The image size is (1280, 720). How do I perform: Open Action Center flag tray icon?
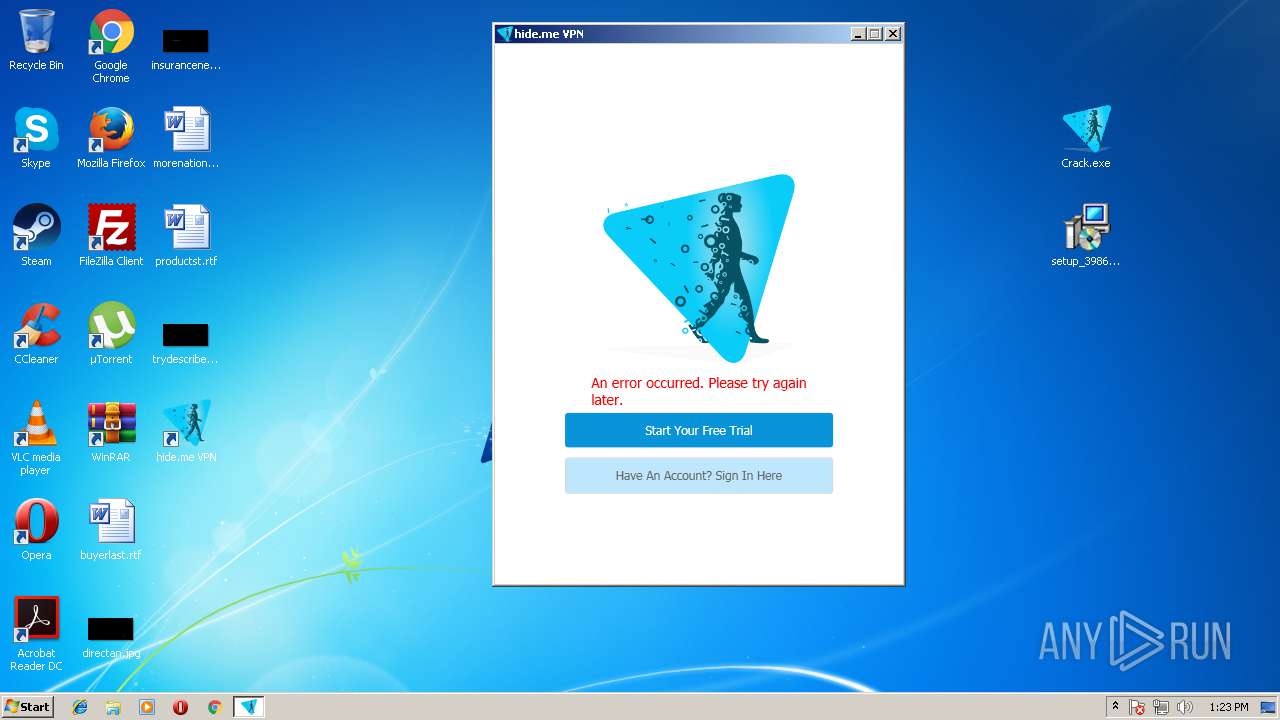[x=1137, y=707]
